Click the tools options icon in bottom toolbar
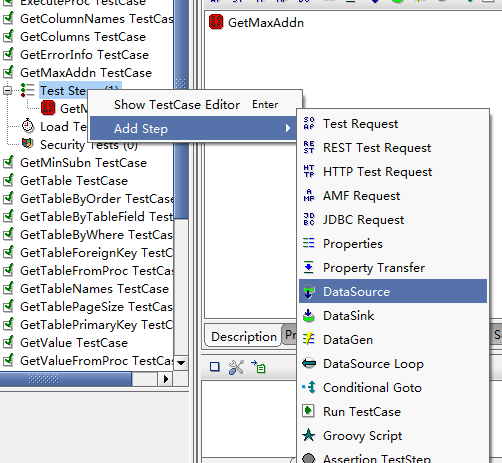Screen dimensions: 502x463 236,367
